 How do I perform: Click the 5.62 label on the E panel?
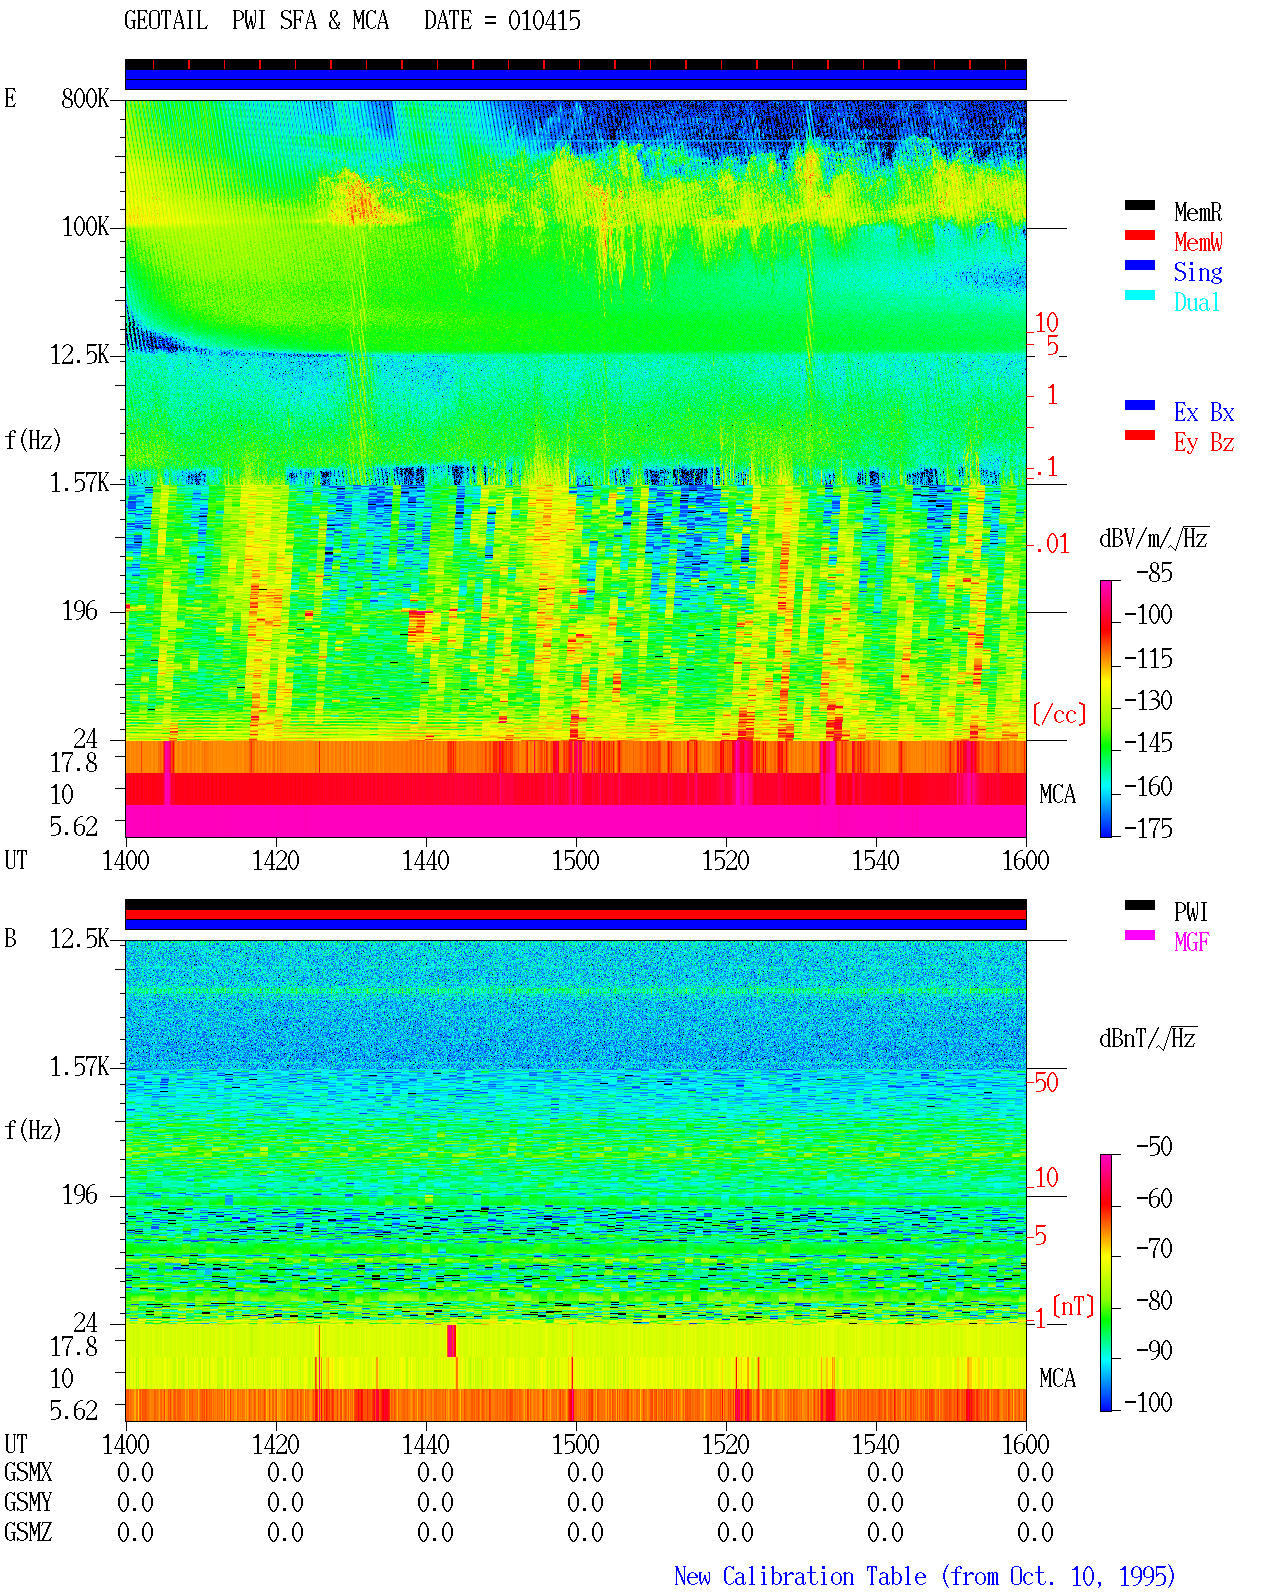point(74,827)
